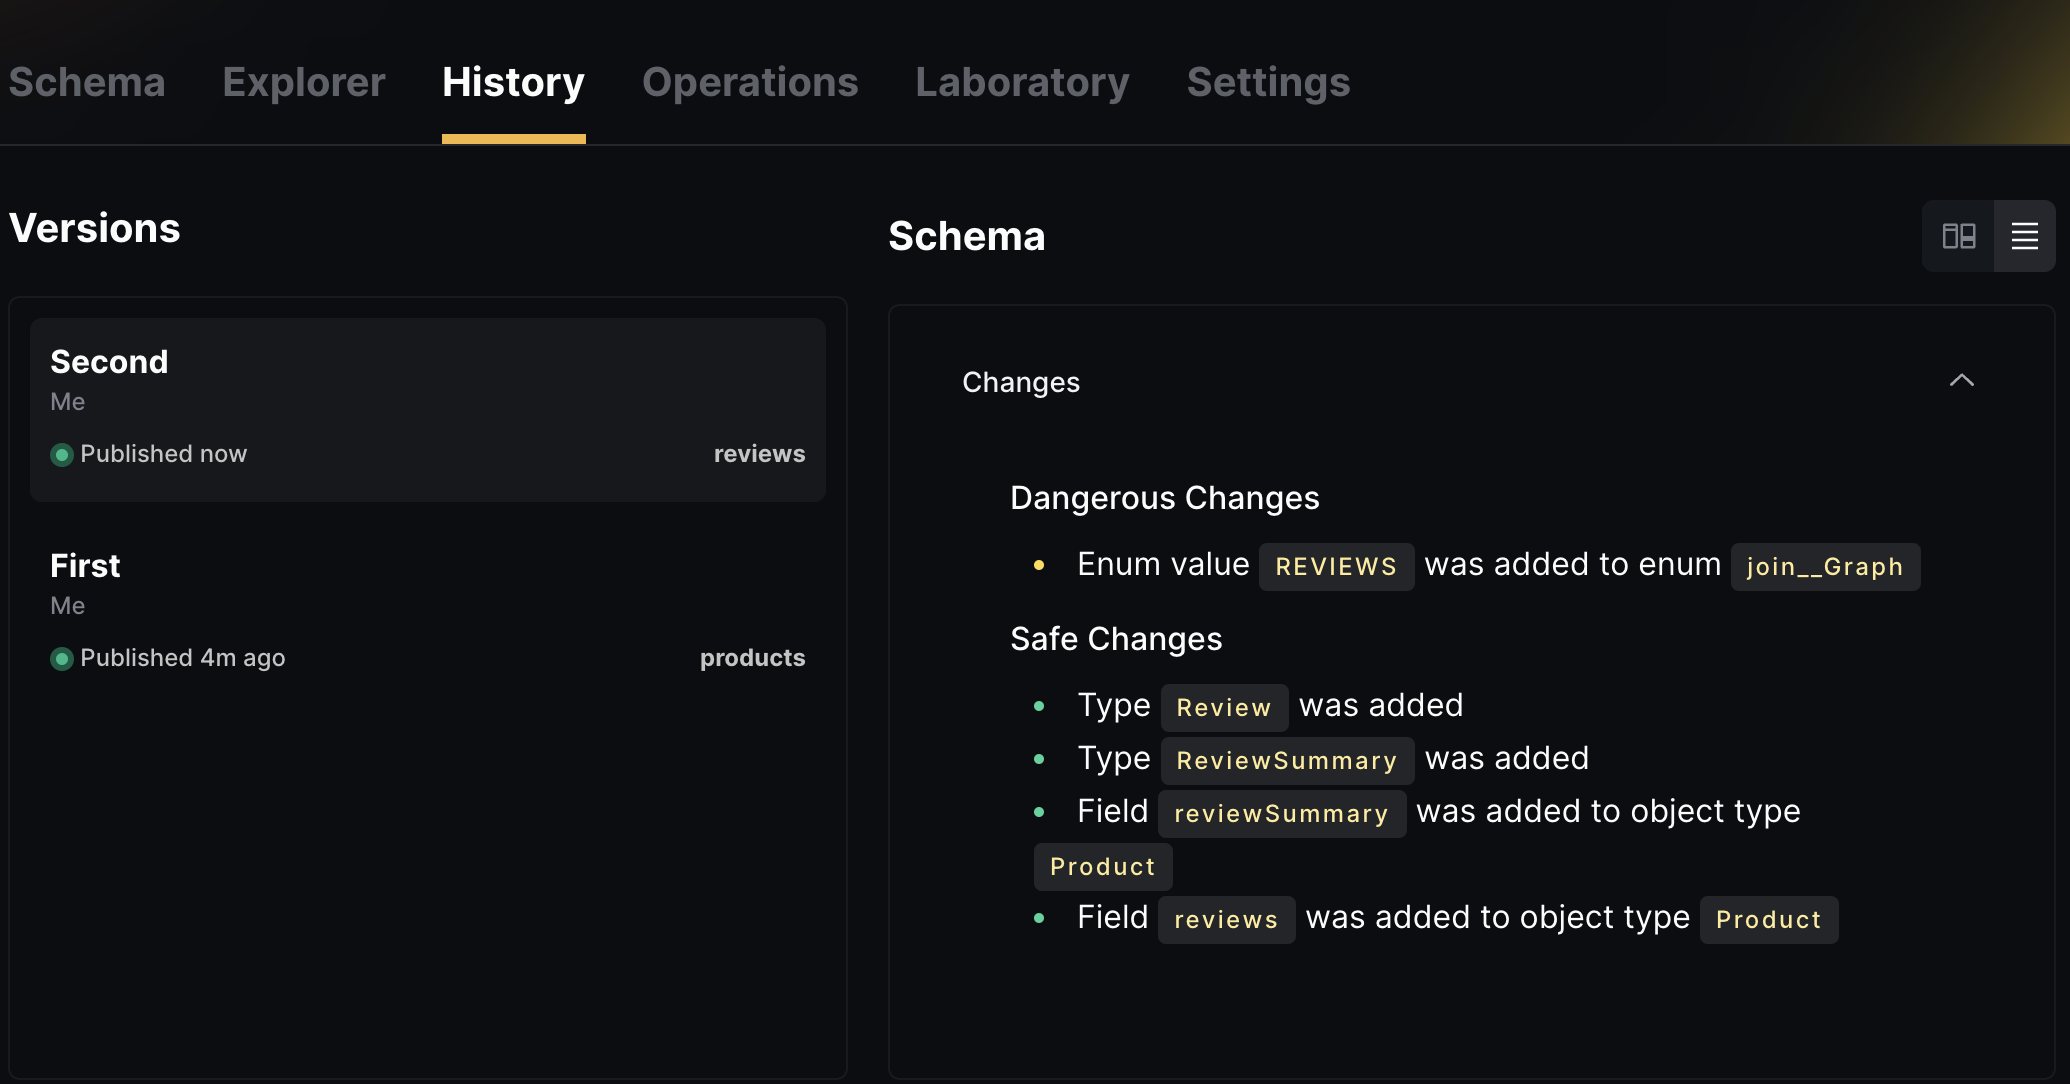Click the reviewSummary field tag
2070x1084 pixels.
[x=1282, y=814]
